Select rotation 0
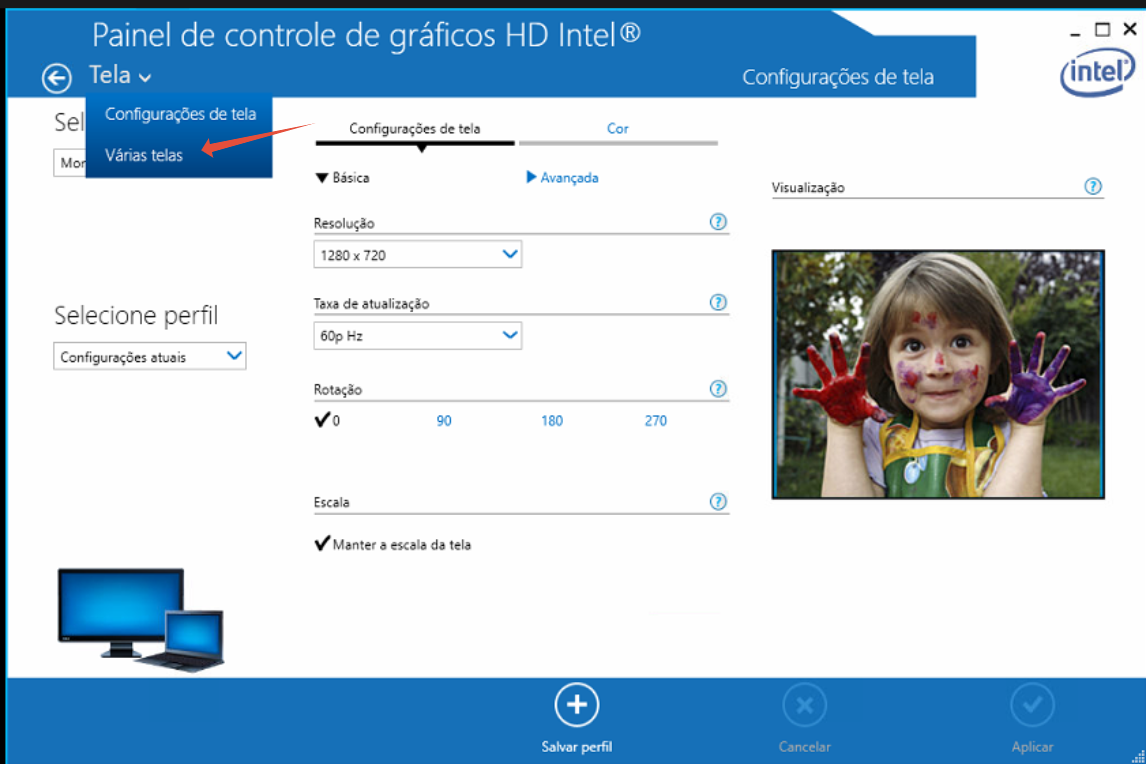Viewport: 1146px width, 764px height. coord(327,420)
